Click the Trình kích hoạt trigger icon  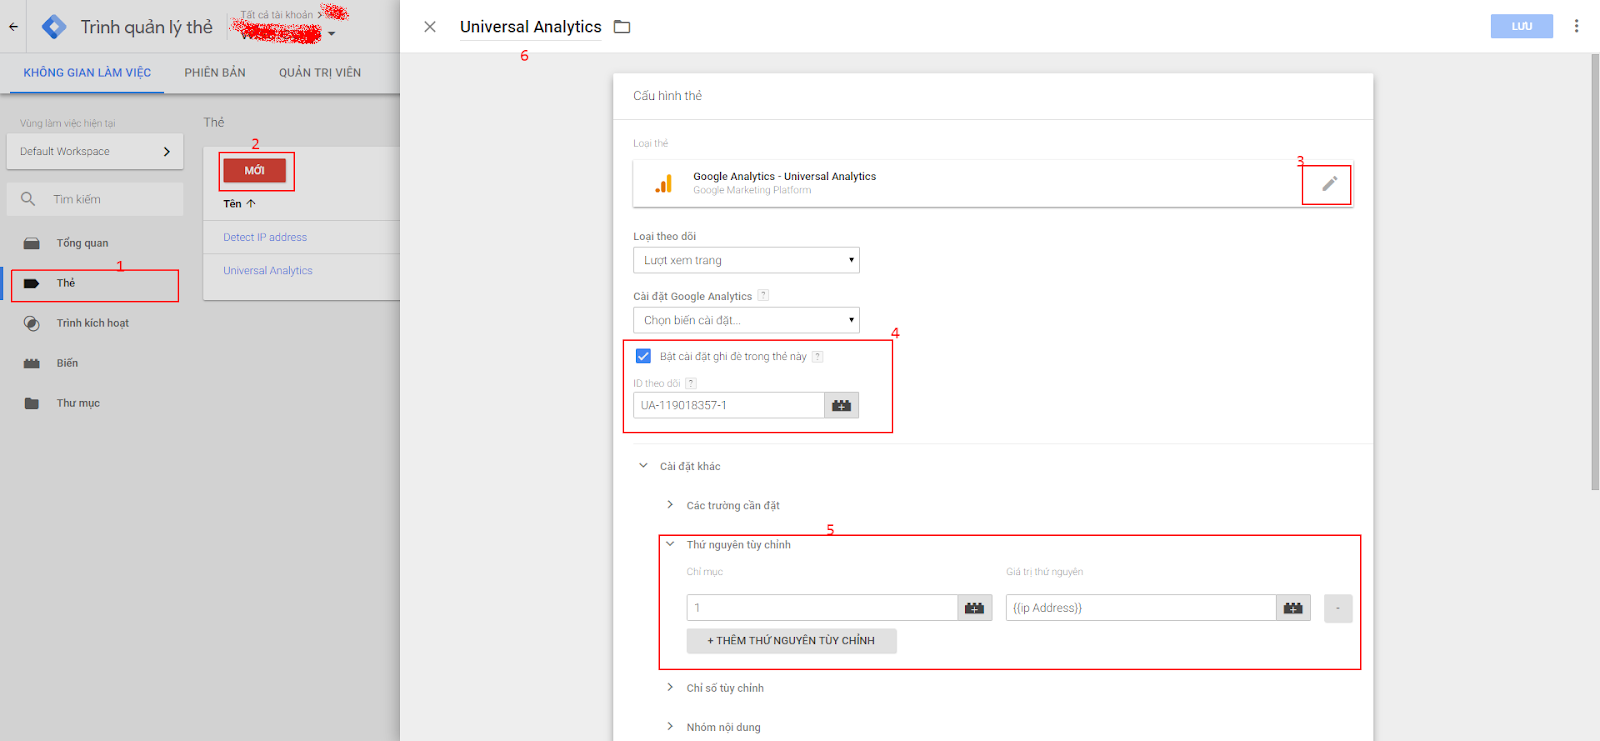[x=32, y=323]
